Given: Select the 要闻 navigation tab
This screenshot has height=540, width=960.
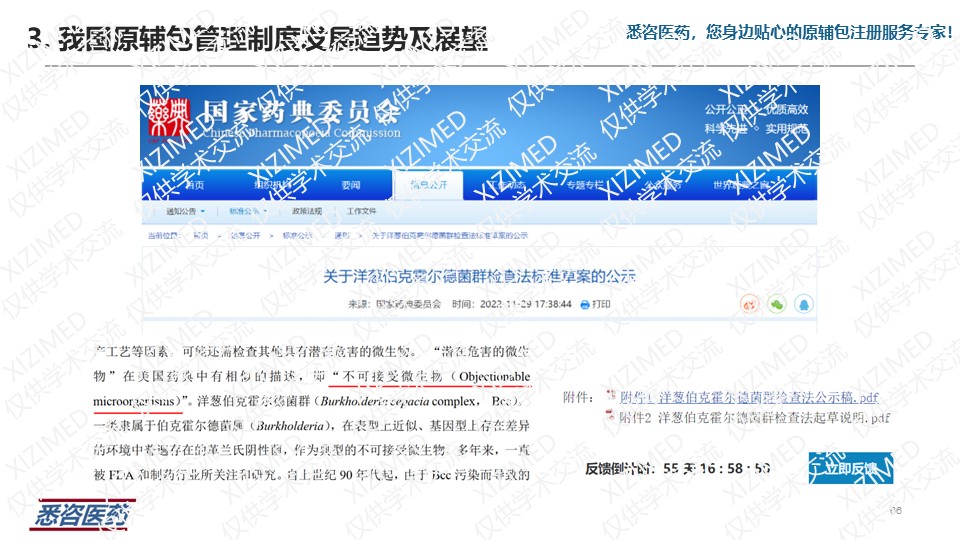Looking at the screenshot, I should pos(350,185).
